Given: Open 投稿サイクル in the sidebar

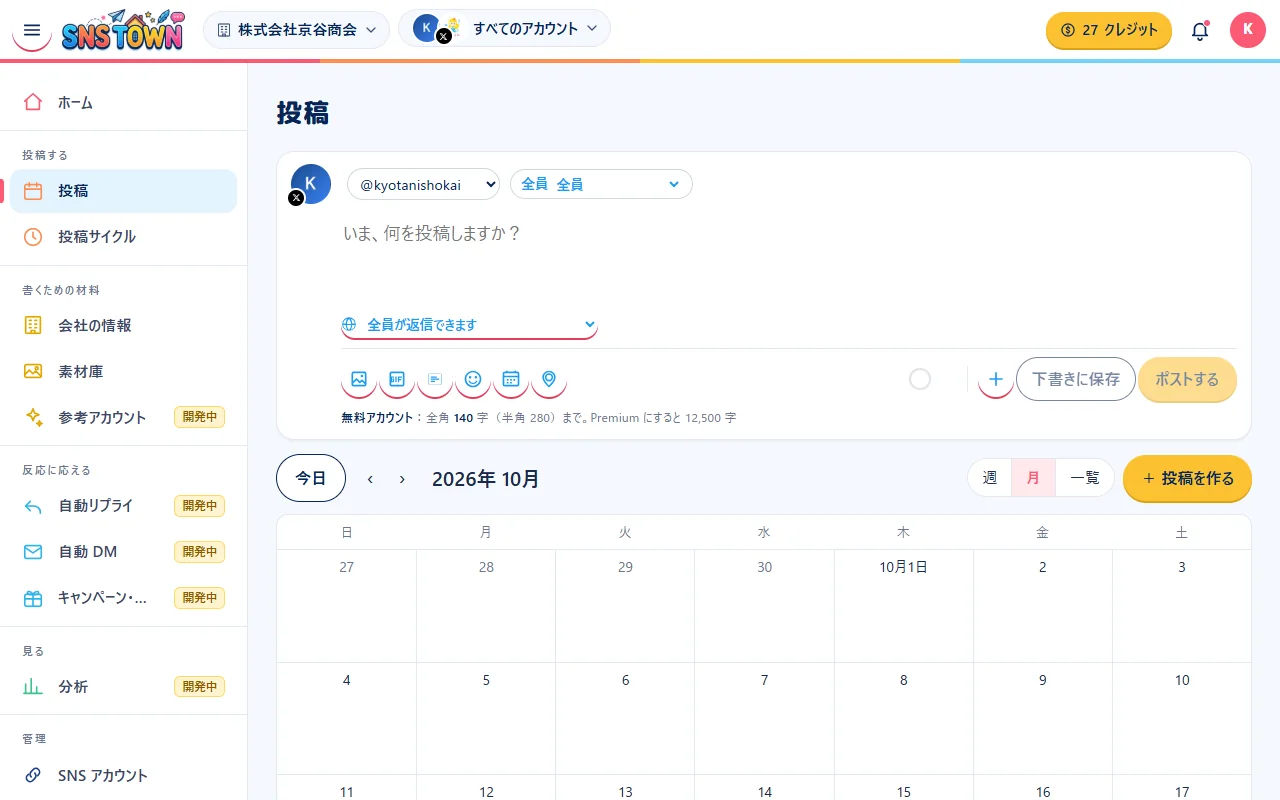Looking at the screenshot, I should (124, 237).
